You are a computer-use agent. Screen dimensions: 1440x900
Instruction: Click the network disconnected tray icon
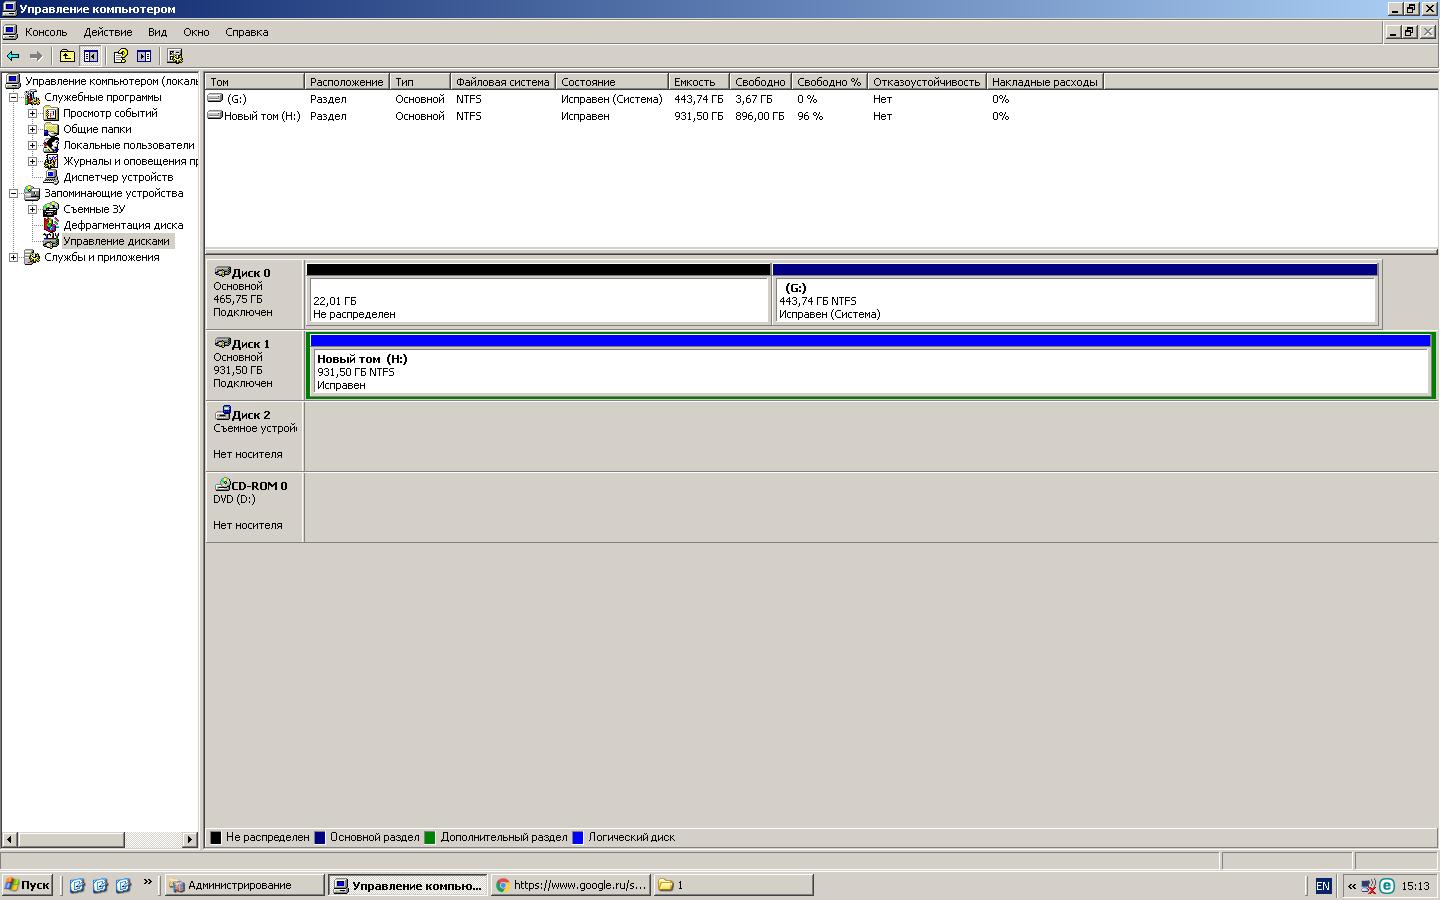click(1369, 885)
